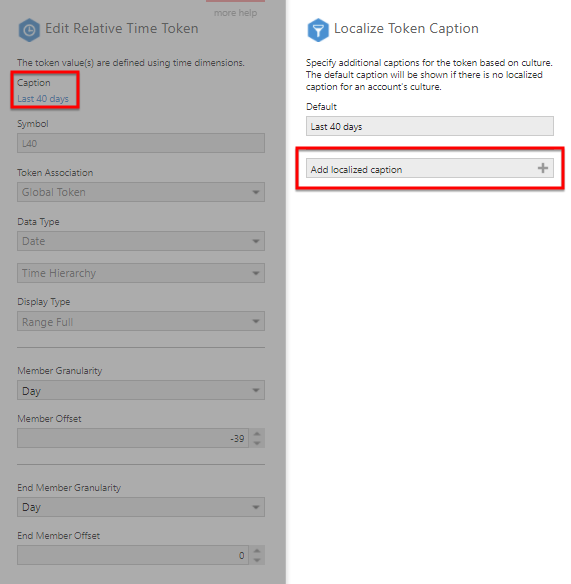571x584 pixels.
Task: Click the Default caption text field
Action: tap(430, 126)
